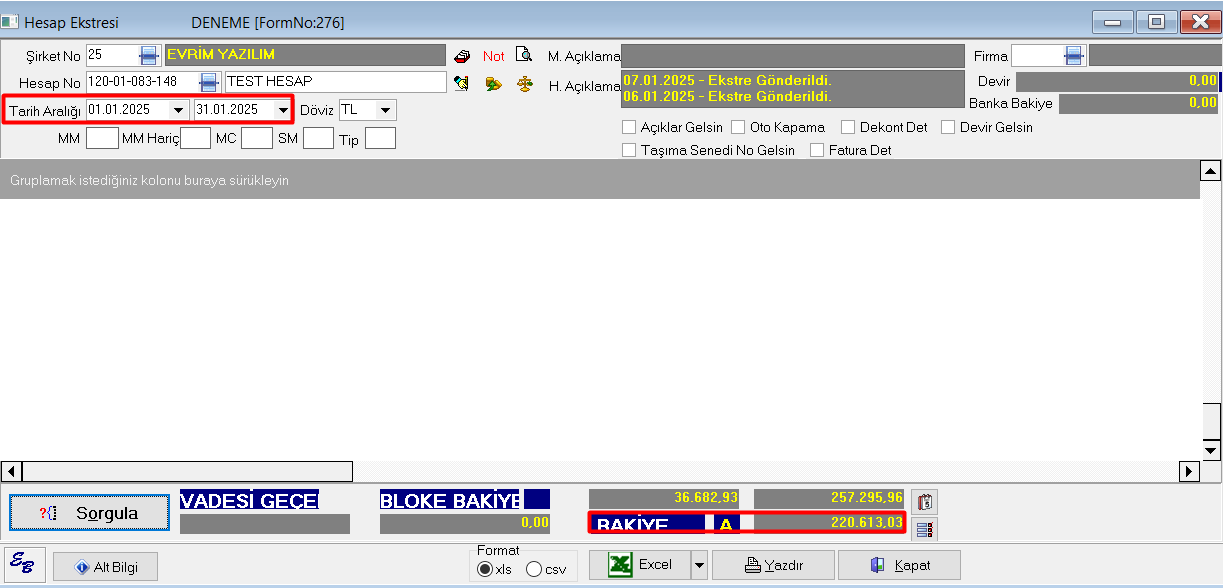The width and height of the screenshot is (1223, 588).
Task: Click the MM input box
Action: point(102,138)
